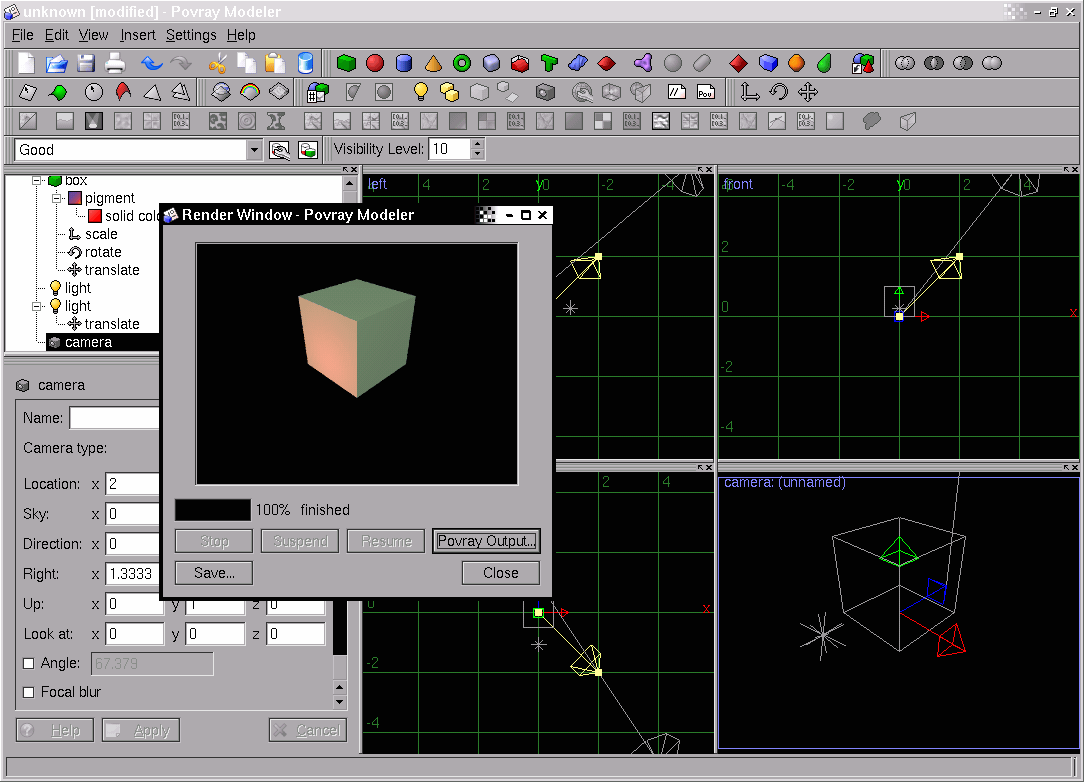Select translate under the box node
The image size is (1084, 782).
(x=112, y=270)
